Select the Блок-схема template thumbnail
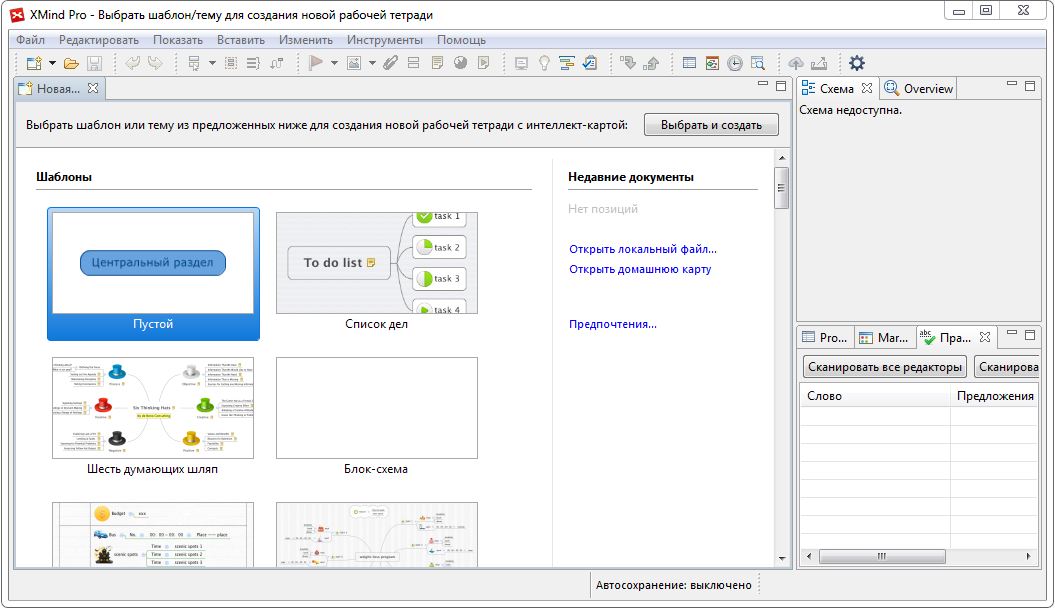 [x=377, y=408]
